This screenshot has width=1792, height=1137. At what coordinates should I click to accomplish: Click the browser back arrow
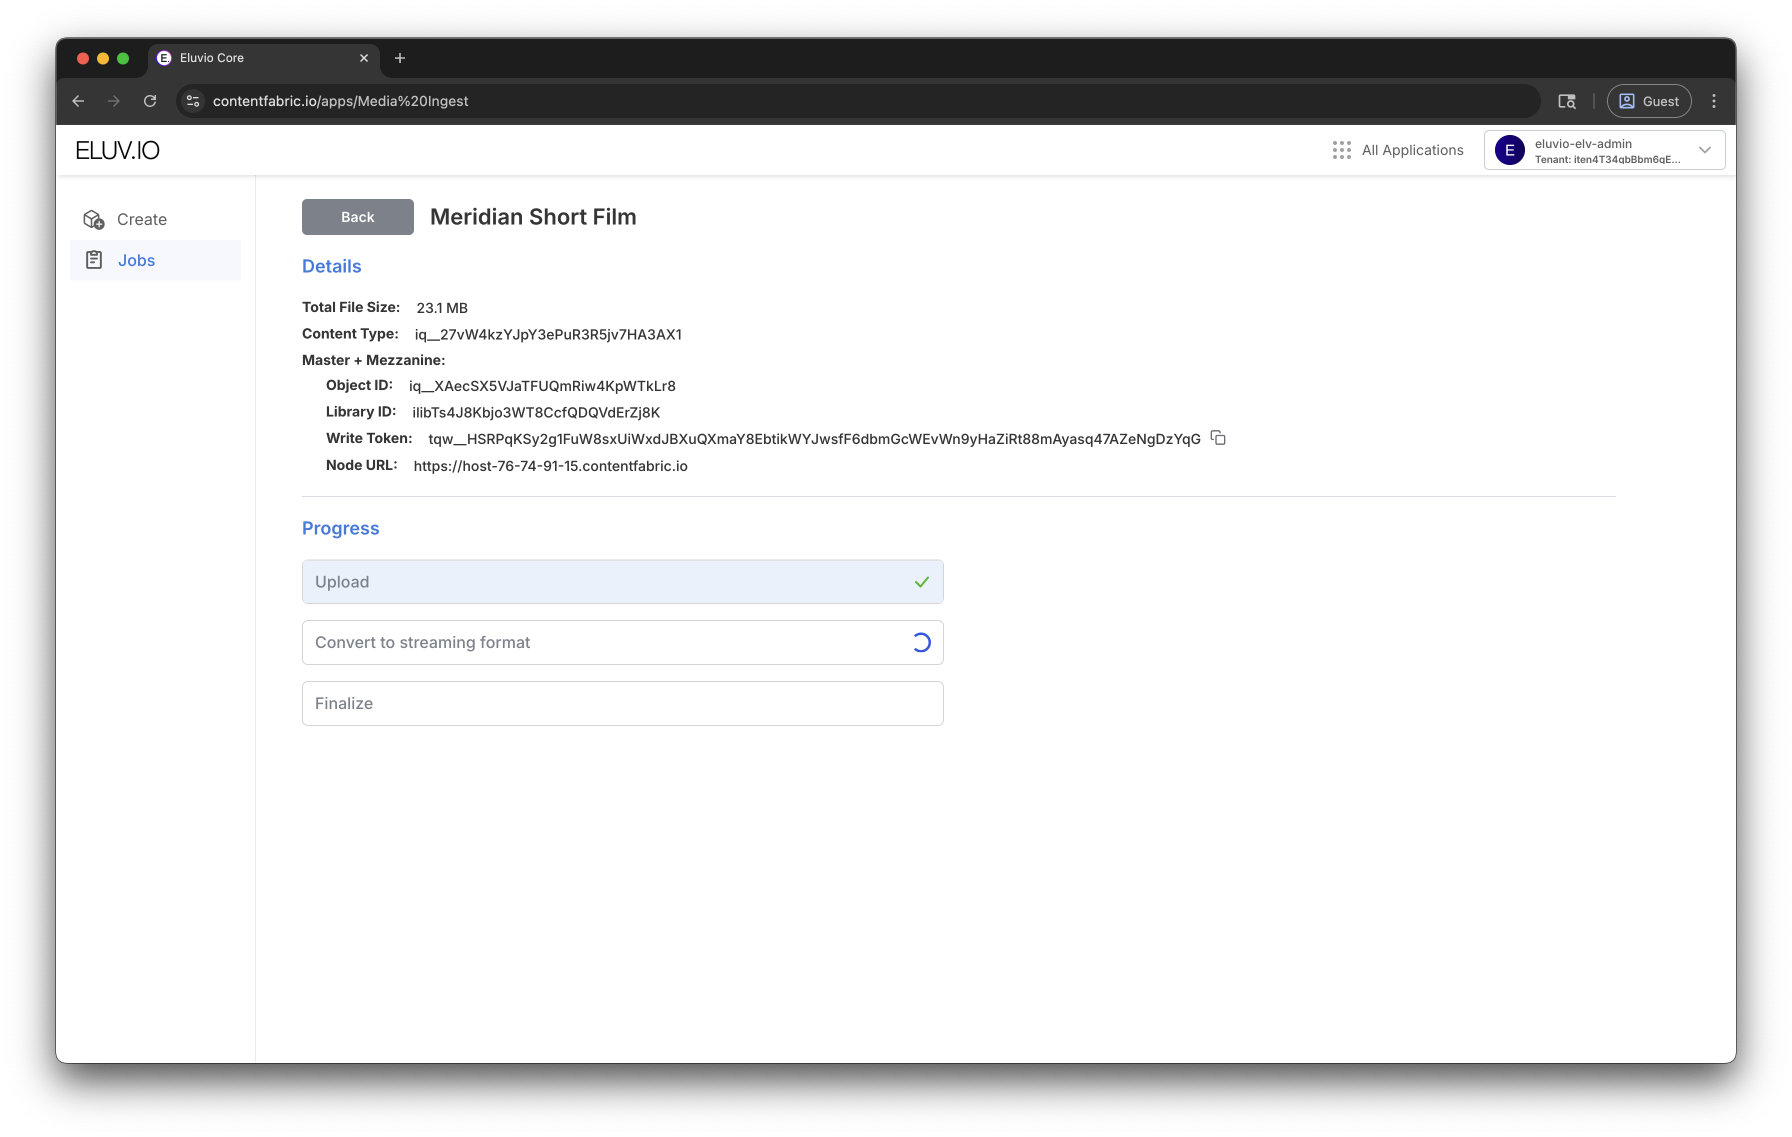[x=78, y=101]
